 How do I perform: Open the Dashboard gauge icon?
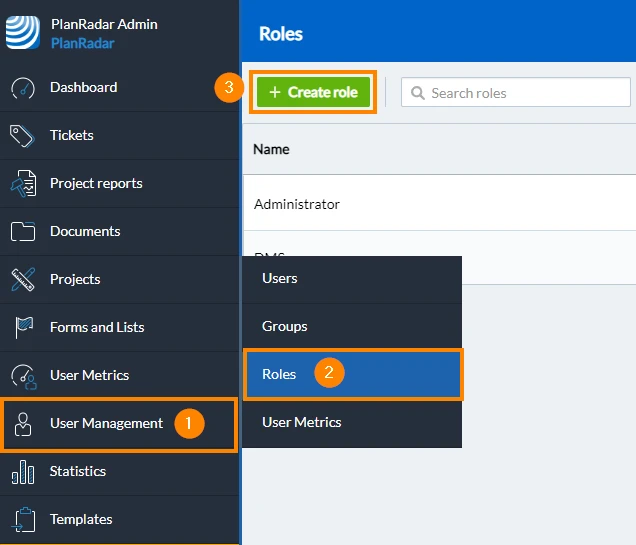23,88
